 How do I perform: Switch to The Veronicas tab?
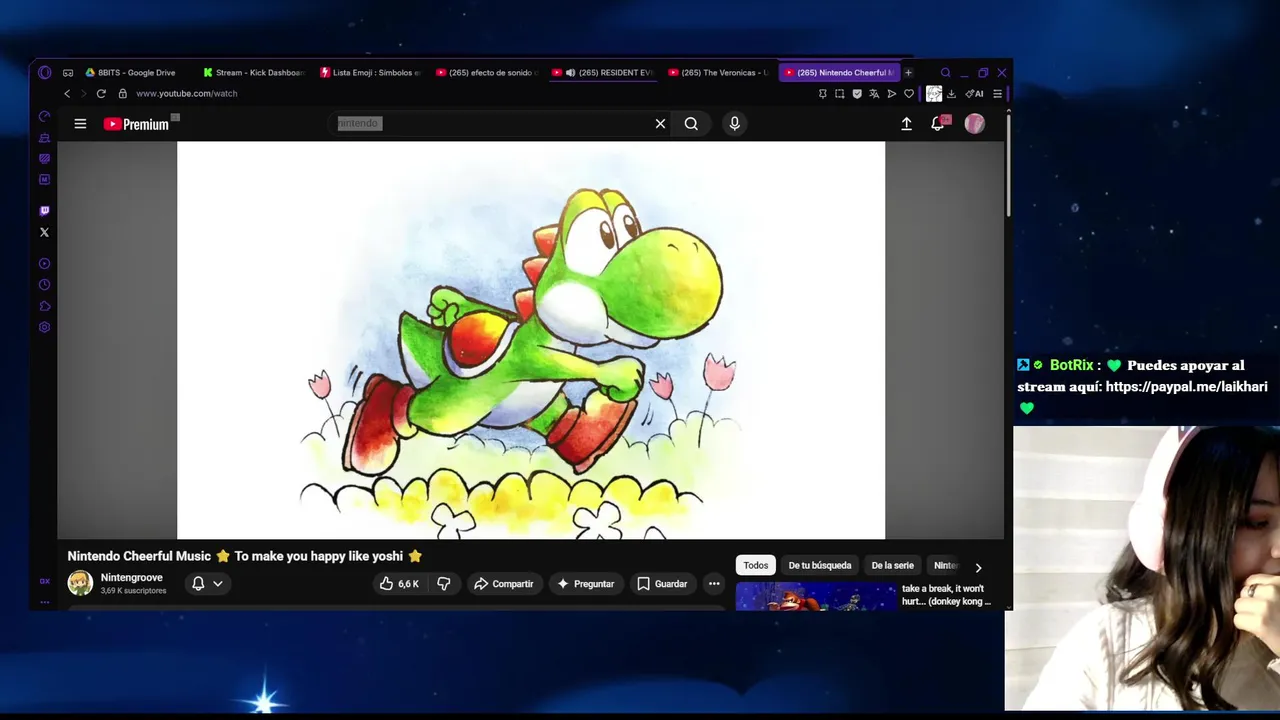(718, 73)
